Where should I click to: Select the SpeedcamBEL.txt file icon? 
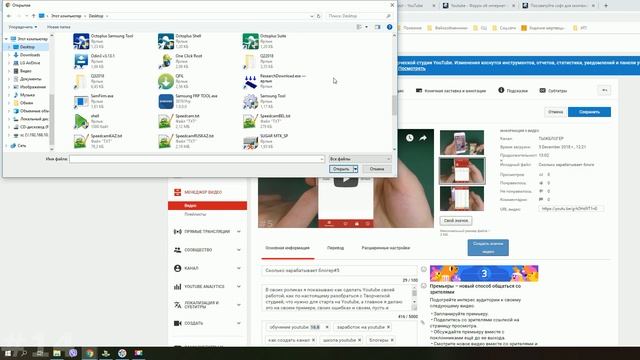[x=250, y=121]
